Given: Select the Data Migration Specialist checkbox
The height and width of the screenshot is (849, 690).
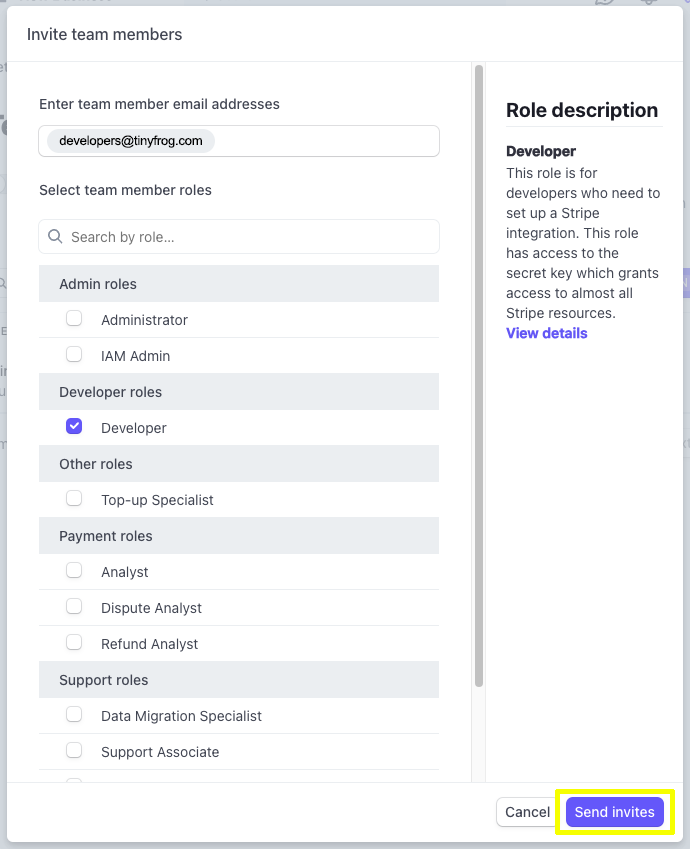Looking at the screenshot, I should pos(74,715).
